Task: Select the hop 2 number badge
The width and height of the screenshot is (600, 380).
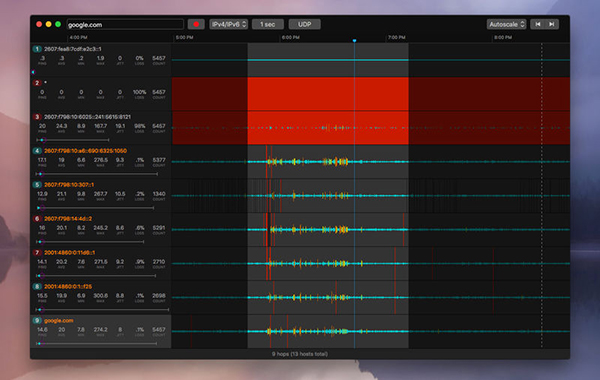Action: click(x=37, y=83)
